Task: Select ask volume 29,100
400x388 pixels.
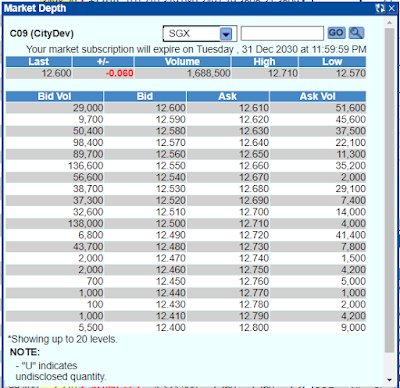Action: point(351,189)
